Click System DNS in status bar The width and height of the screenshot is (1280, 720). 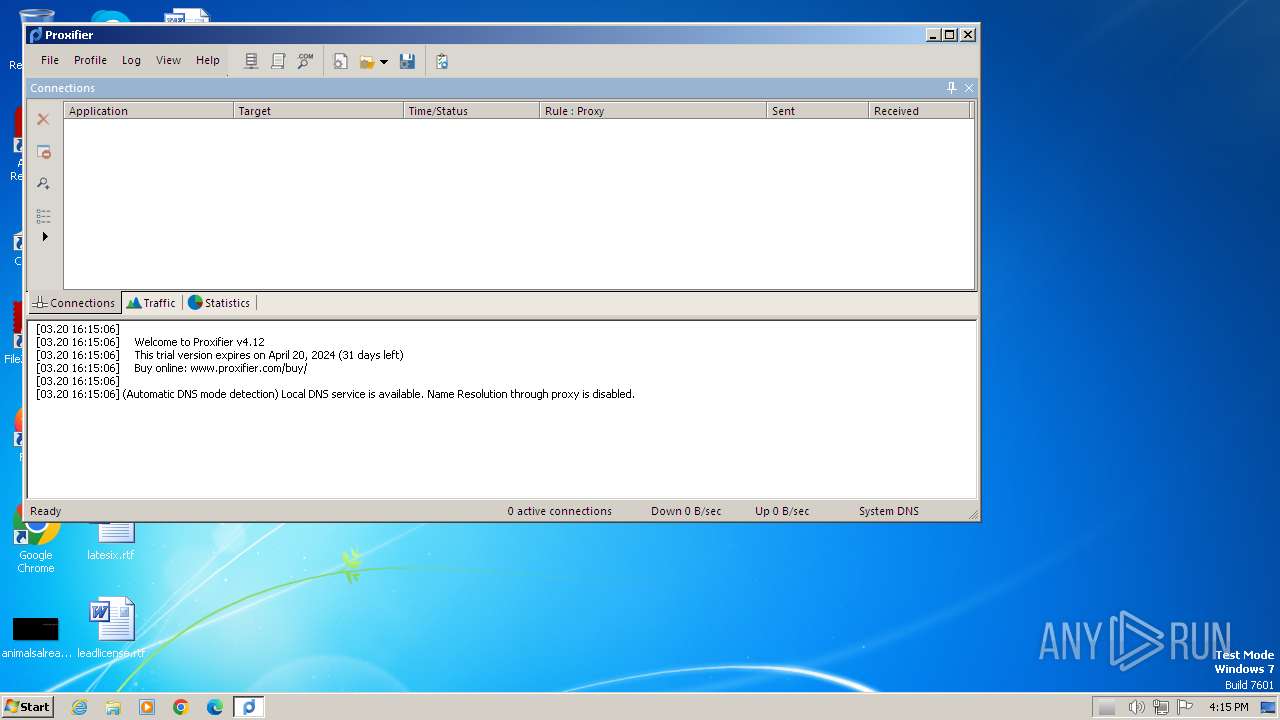point(888,511)
